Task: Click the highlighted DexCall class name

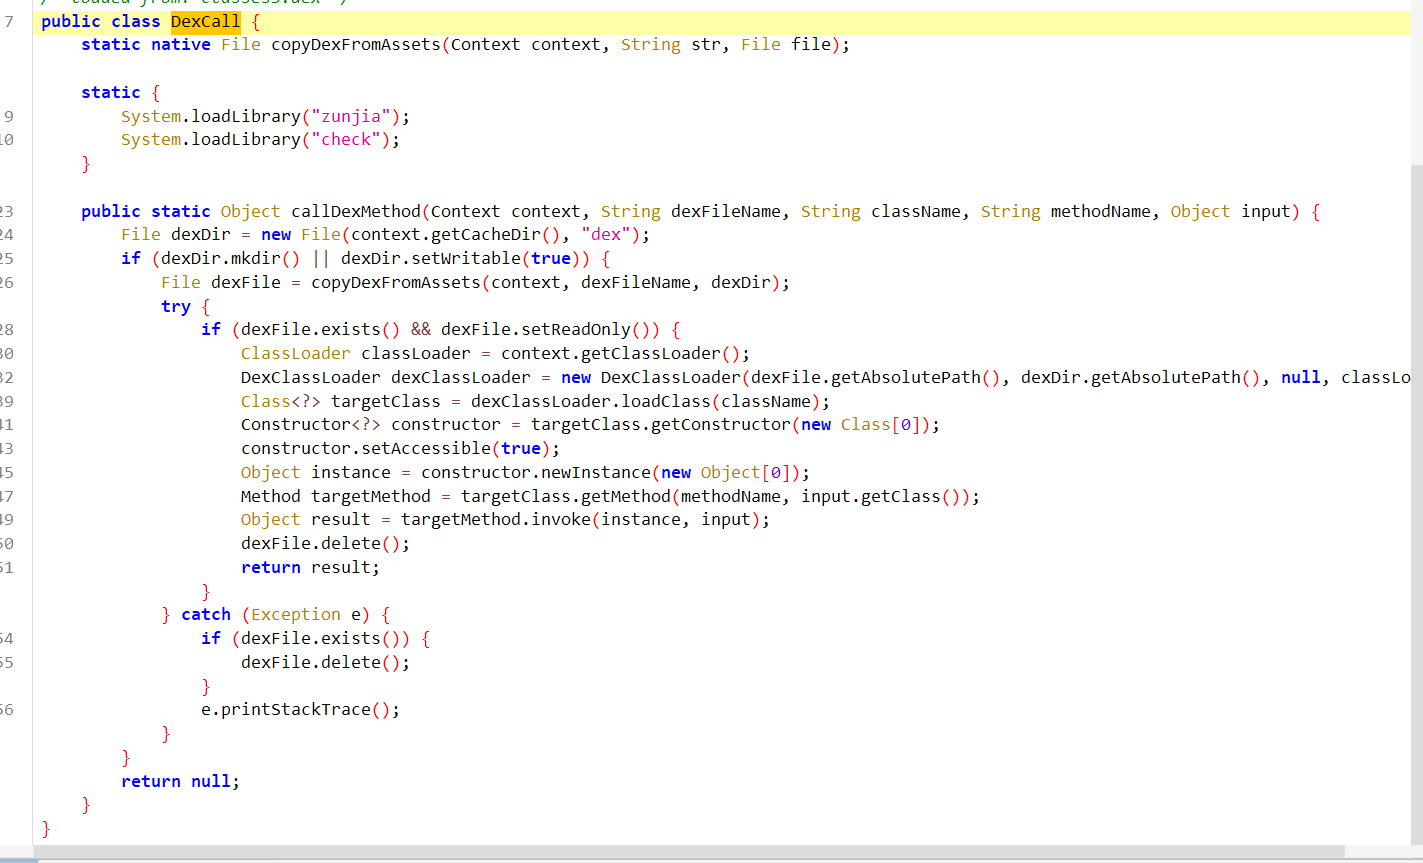Action: click(205, 21)
